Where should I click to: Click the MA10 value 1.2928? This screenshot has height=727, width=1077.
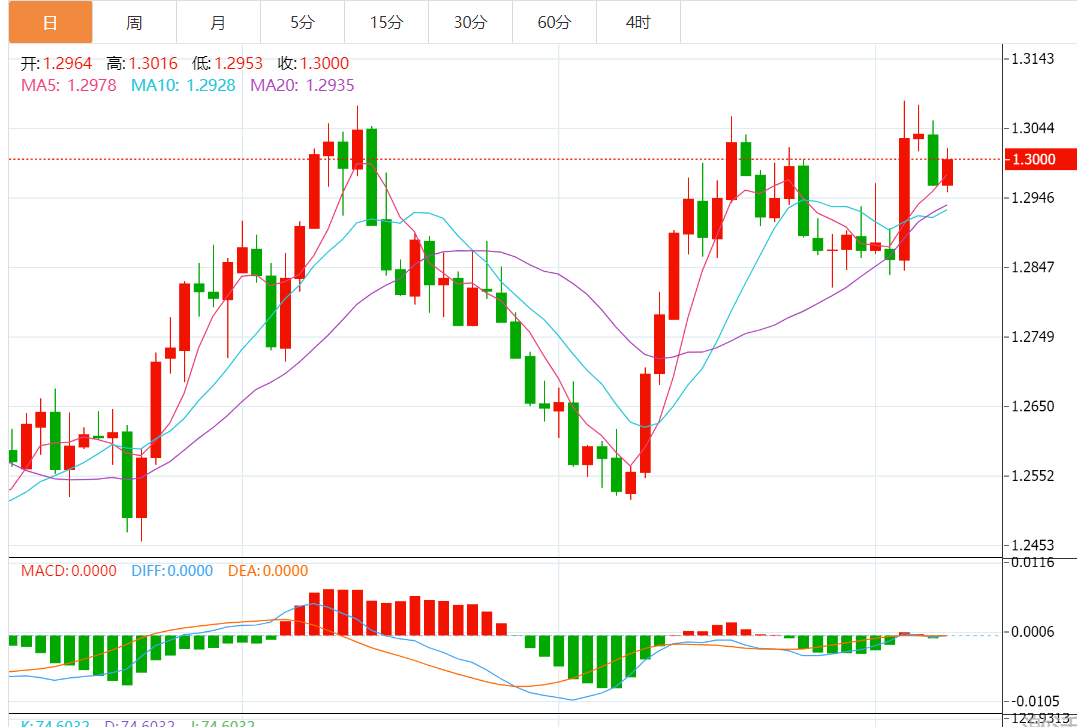tap(211, 85)
